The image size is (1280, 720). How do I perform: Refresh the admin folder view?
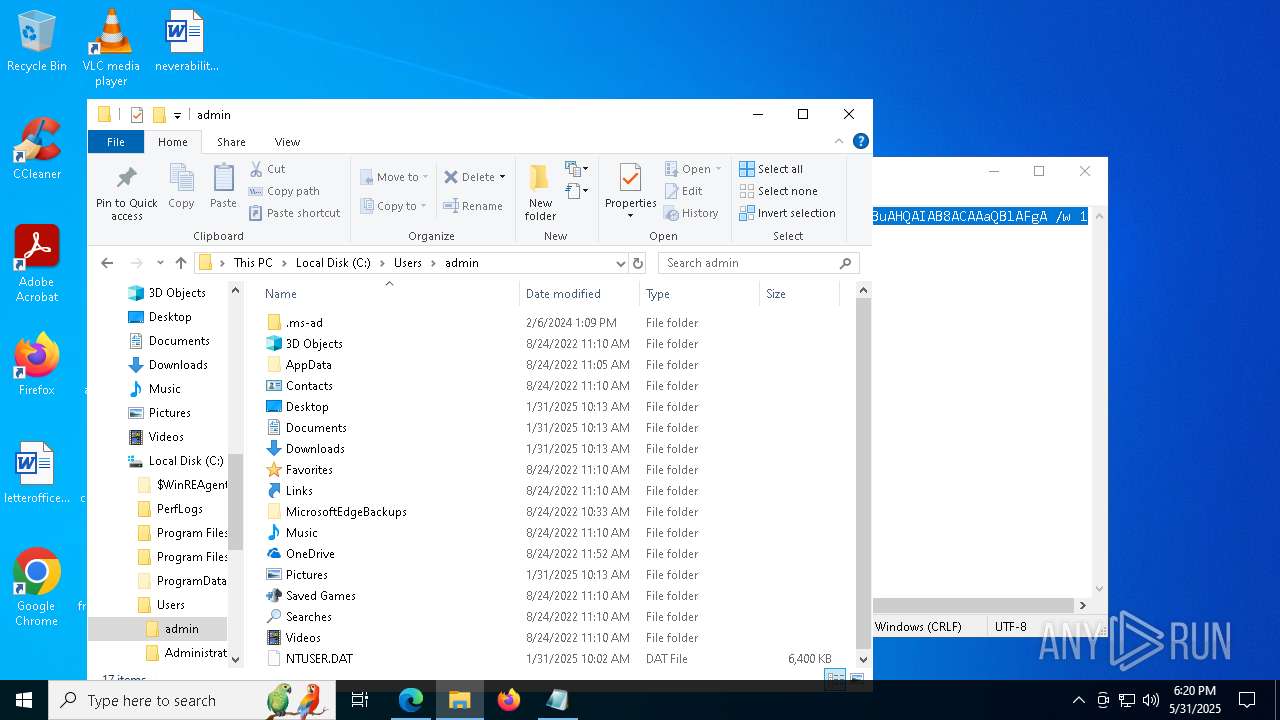(638, 263)
